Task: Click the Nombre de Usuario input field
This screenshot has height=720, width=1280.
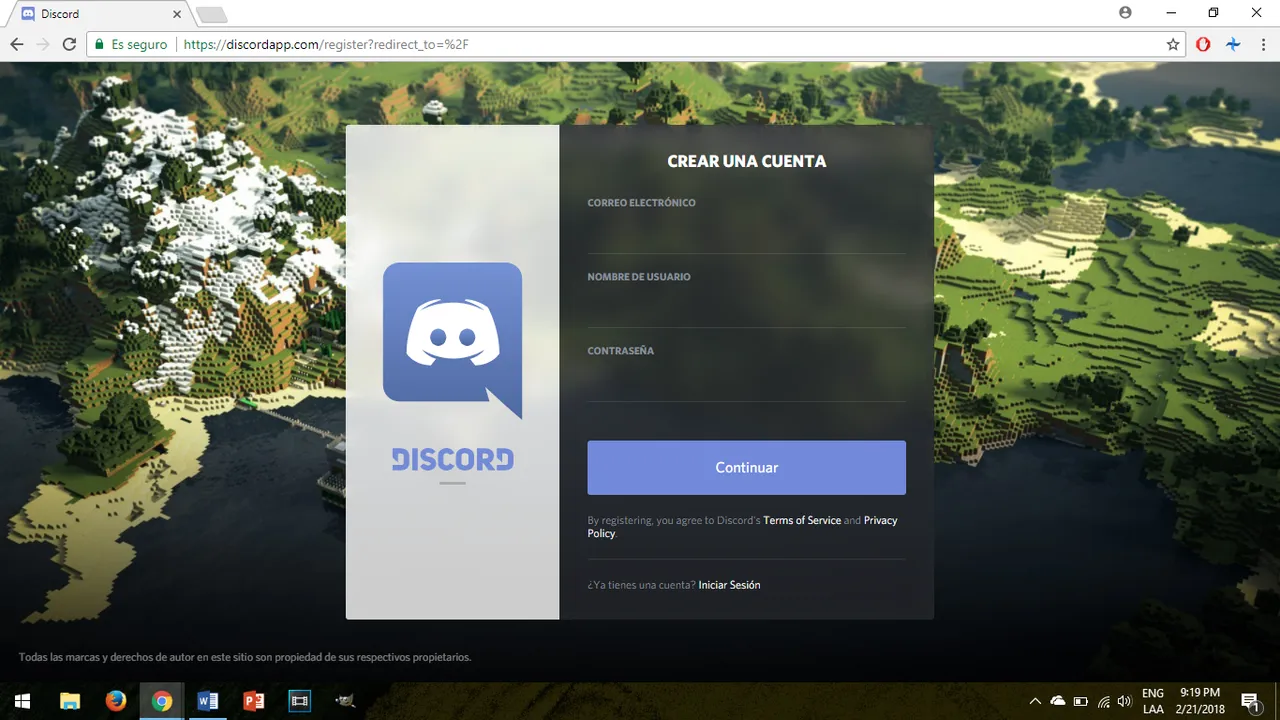Action: pos(746,310)
